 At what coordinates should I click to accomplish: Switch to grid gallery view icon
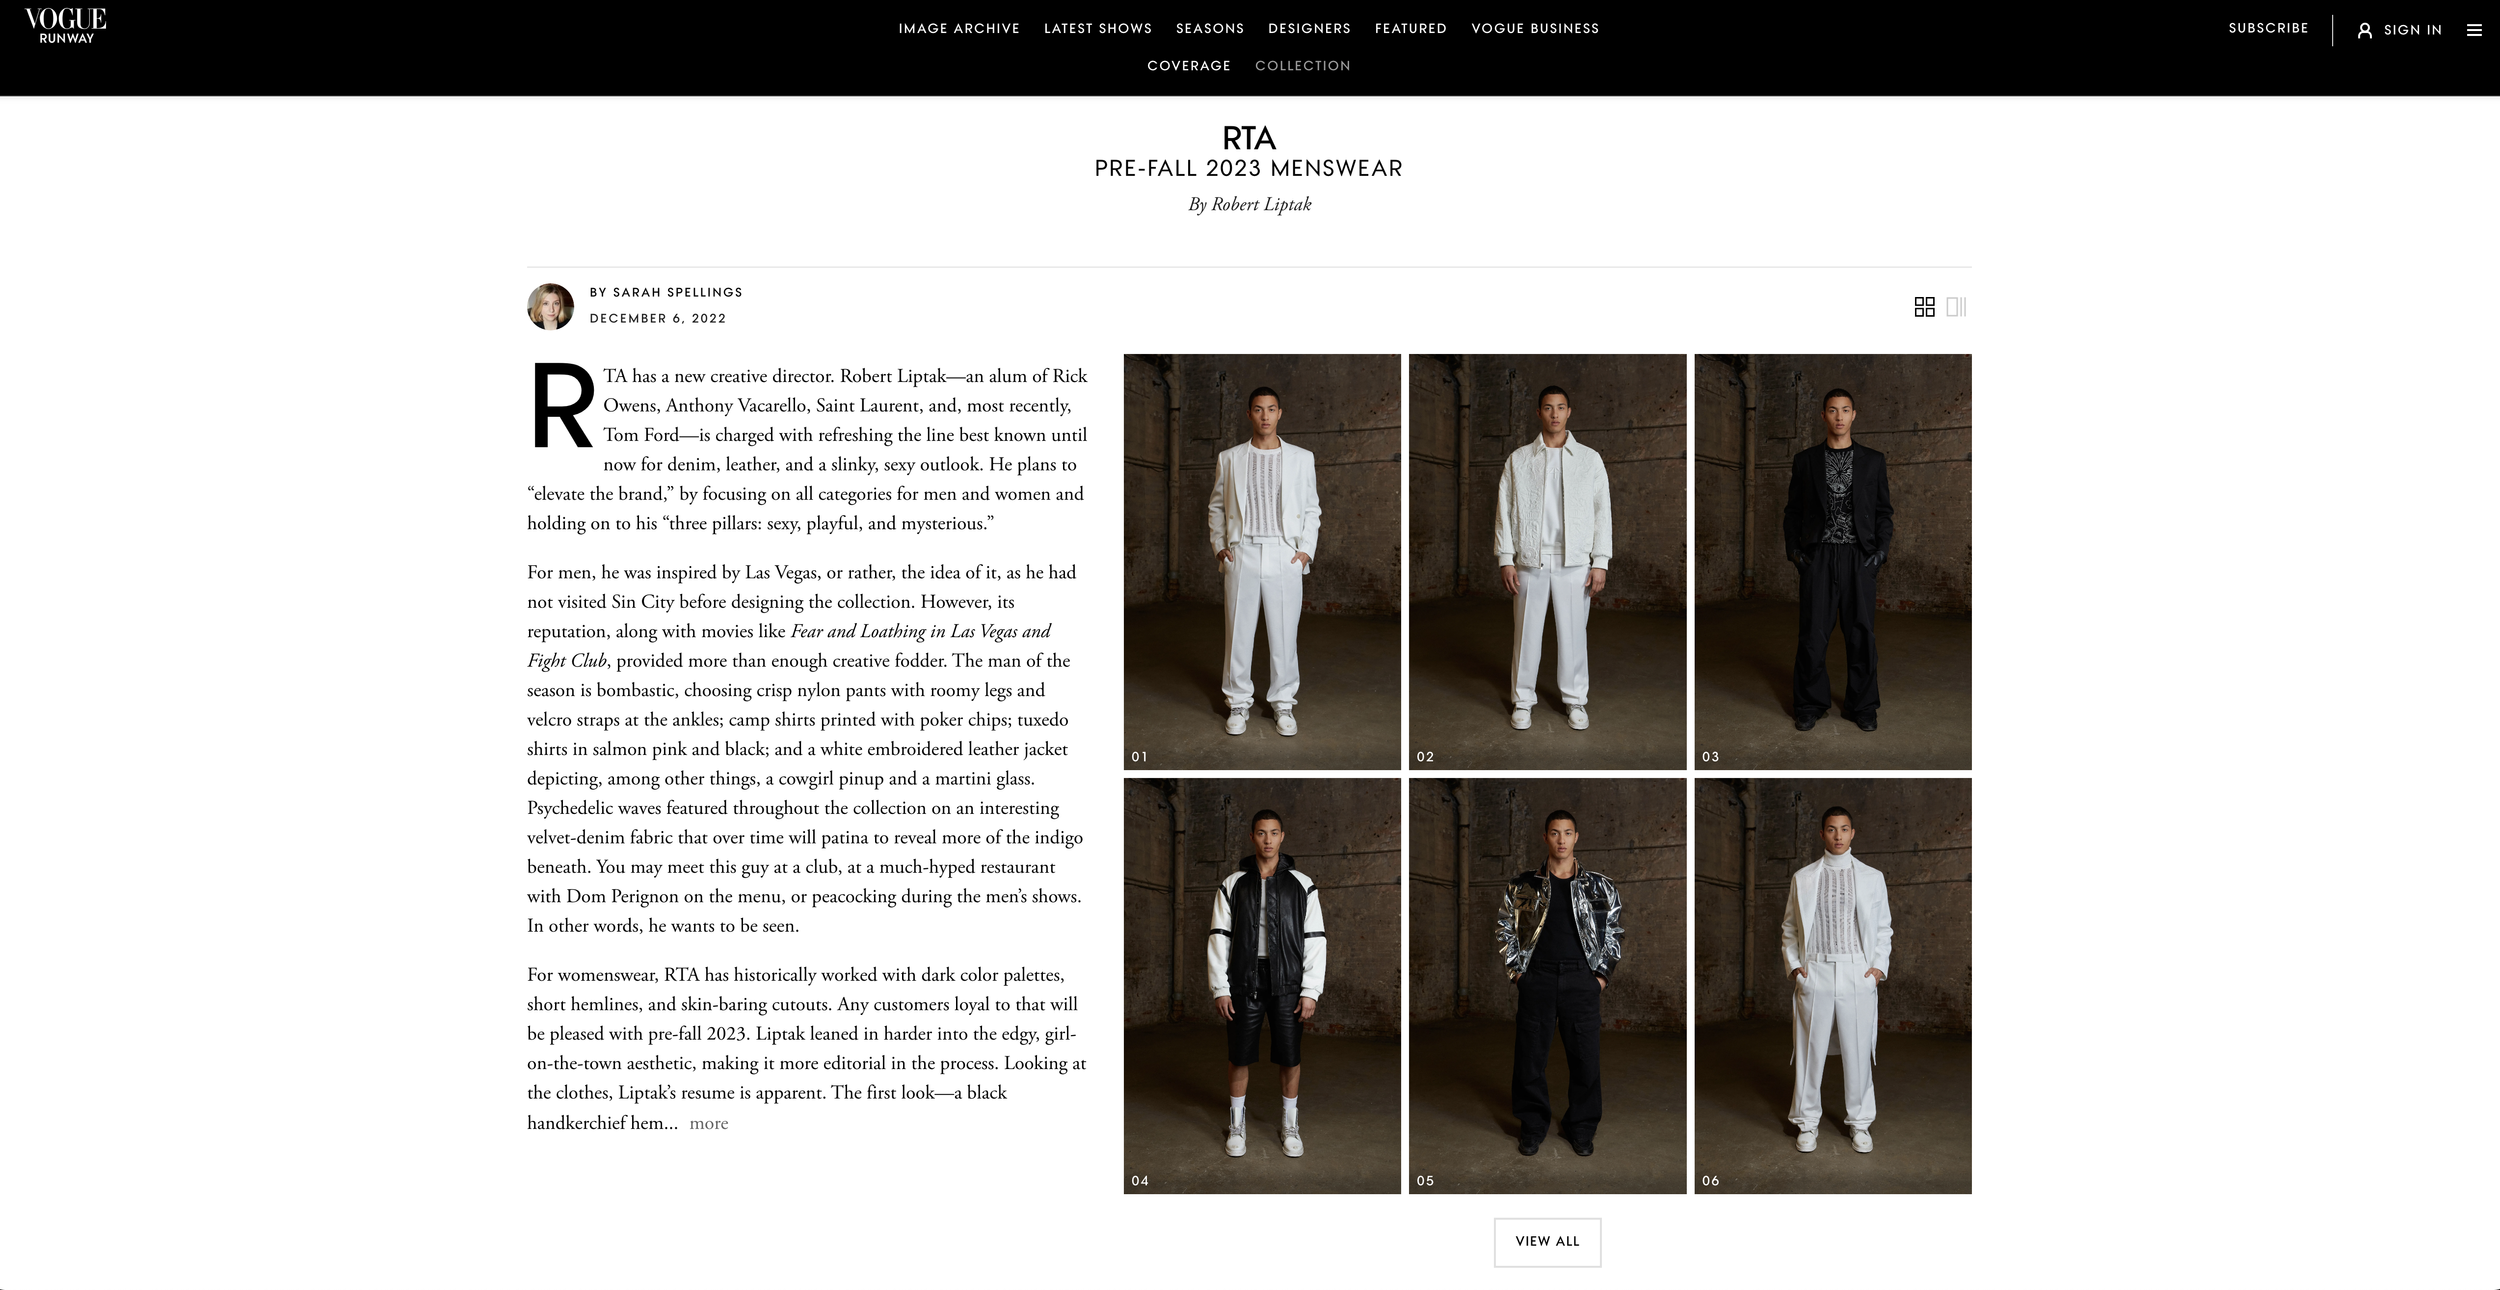click(1924, 307)
